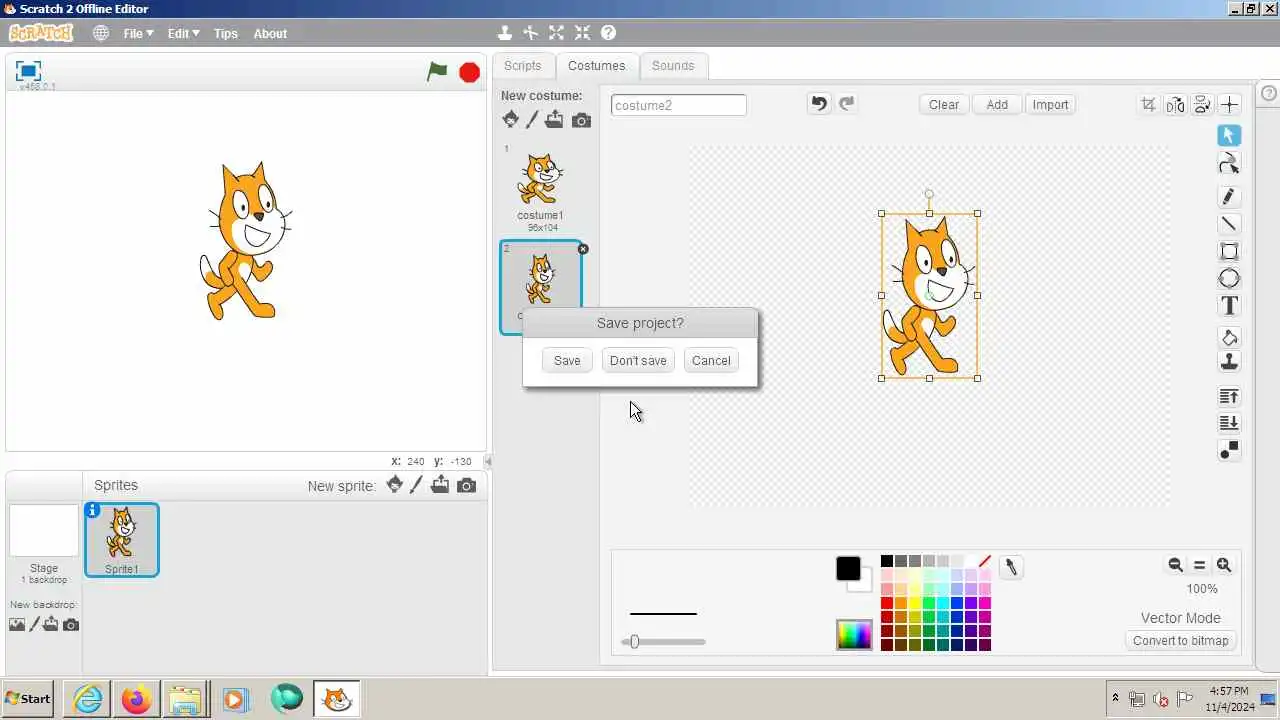The height and width of the screenshot is (720, 1280).
Task: Click the costume name input field
Action: coord(679,105)
